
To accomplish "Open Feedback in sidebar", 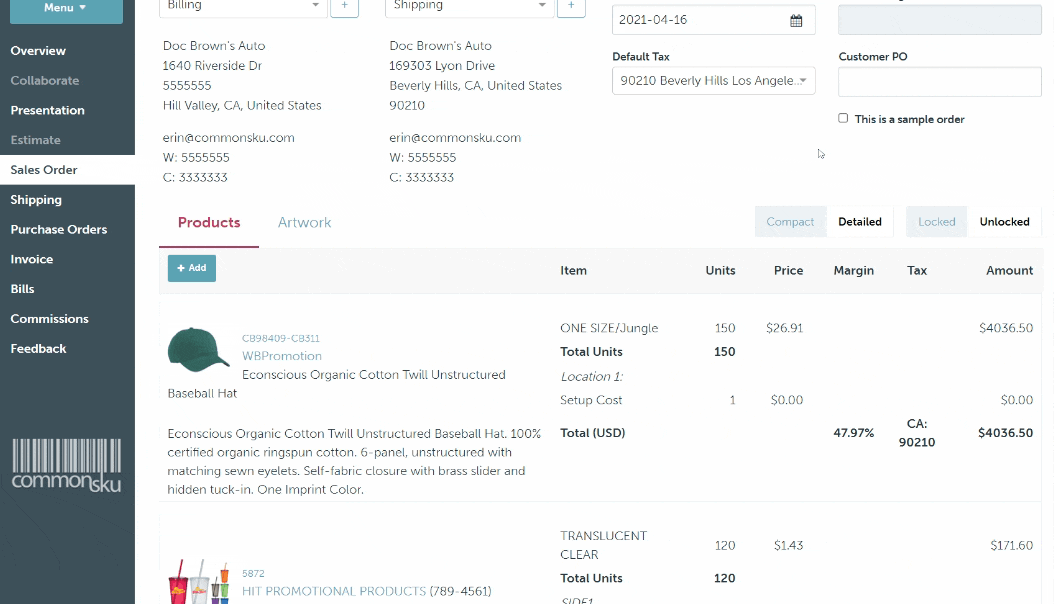I will click(38, 349).
